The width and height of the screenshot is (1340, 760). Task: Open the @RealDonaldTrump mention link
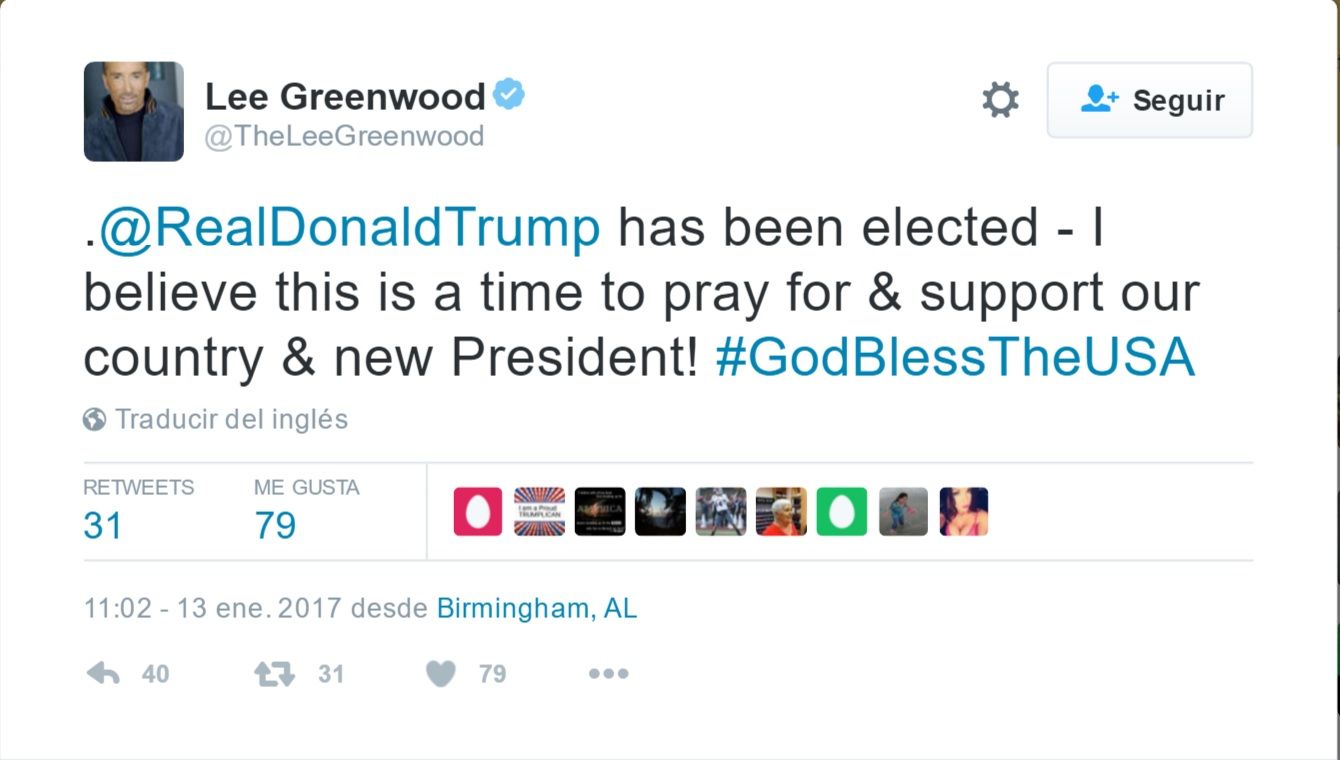click(350, 229)
